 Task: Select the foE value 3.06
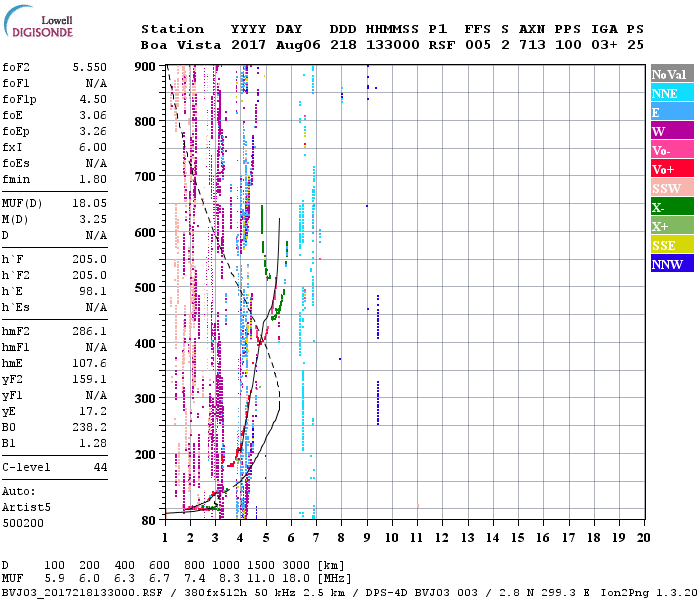click(x=93, y=115)
